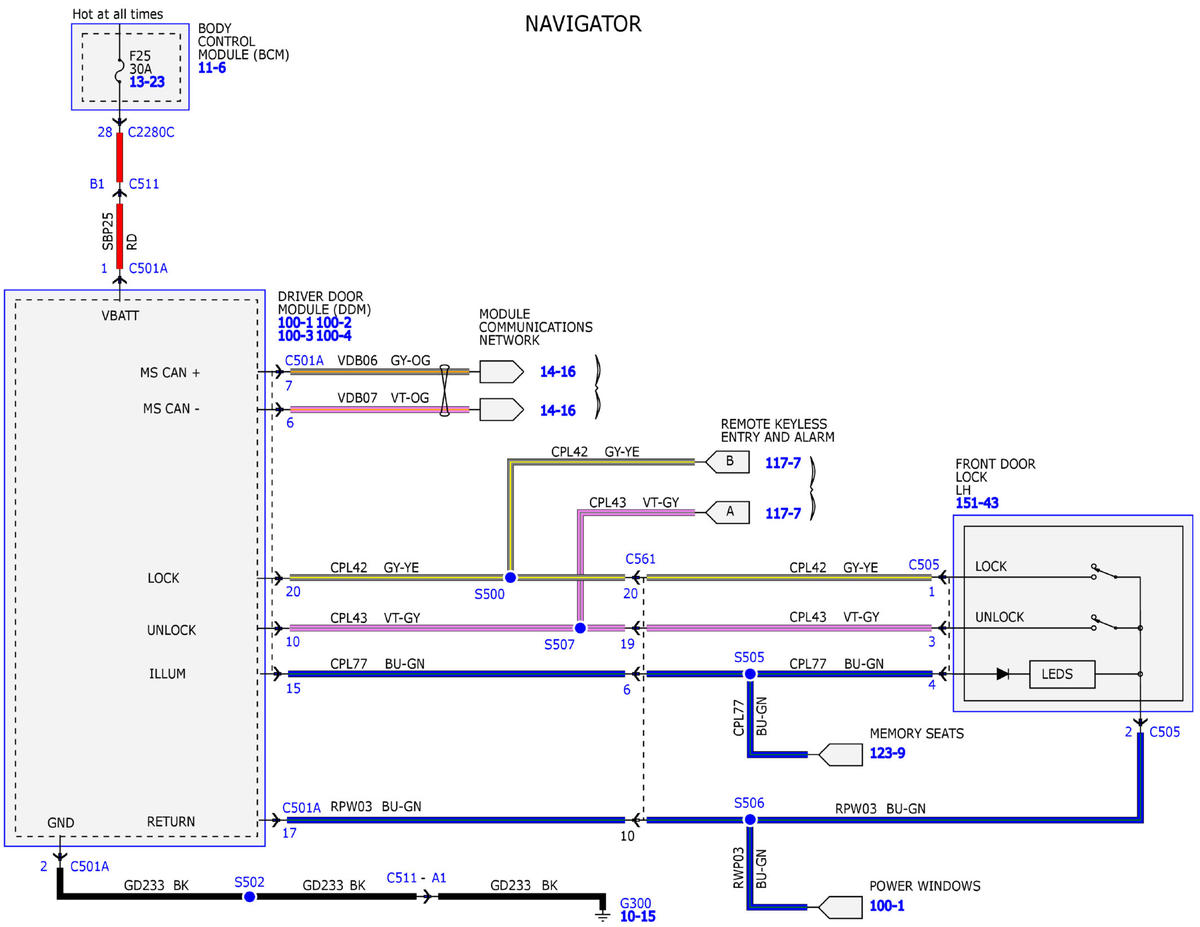Select the B off-page connector arrow
This screenshot has width=1200, height=927.
(727, 462)
